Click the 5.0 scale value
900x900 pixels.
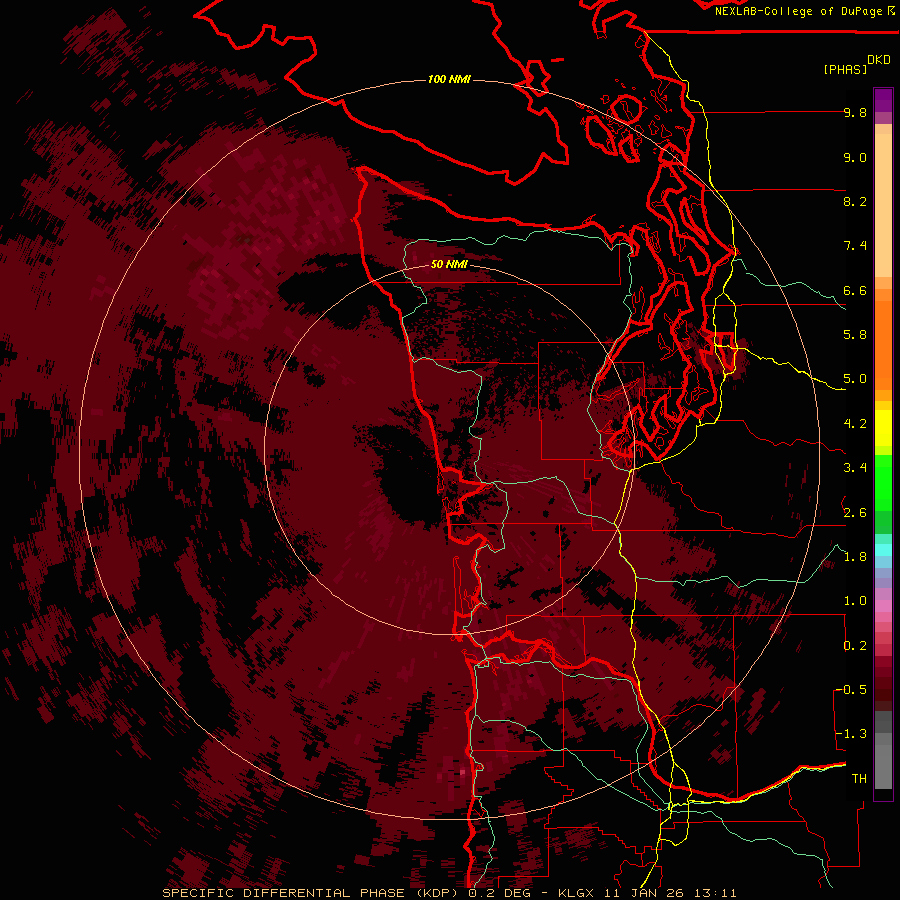[855, 379]
